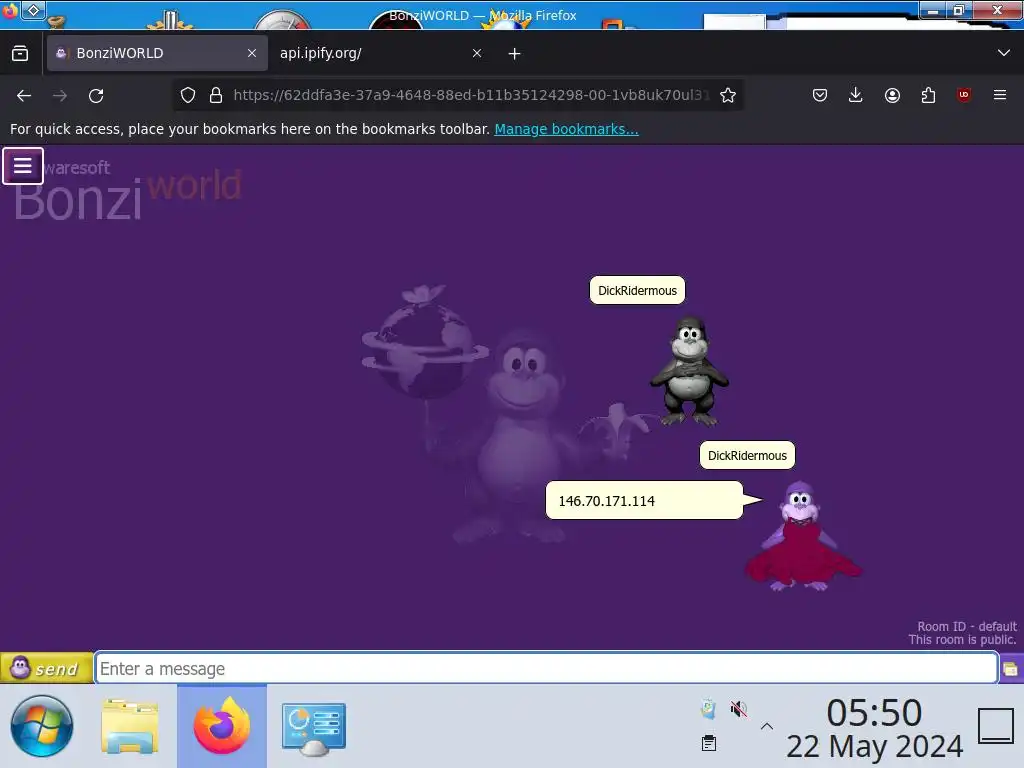The height and width of the screenshot is (768, 1024).
Task: Open Save to Pocket
Action: pos(820,95)
